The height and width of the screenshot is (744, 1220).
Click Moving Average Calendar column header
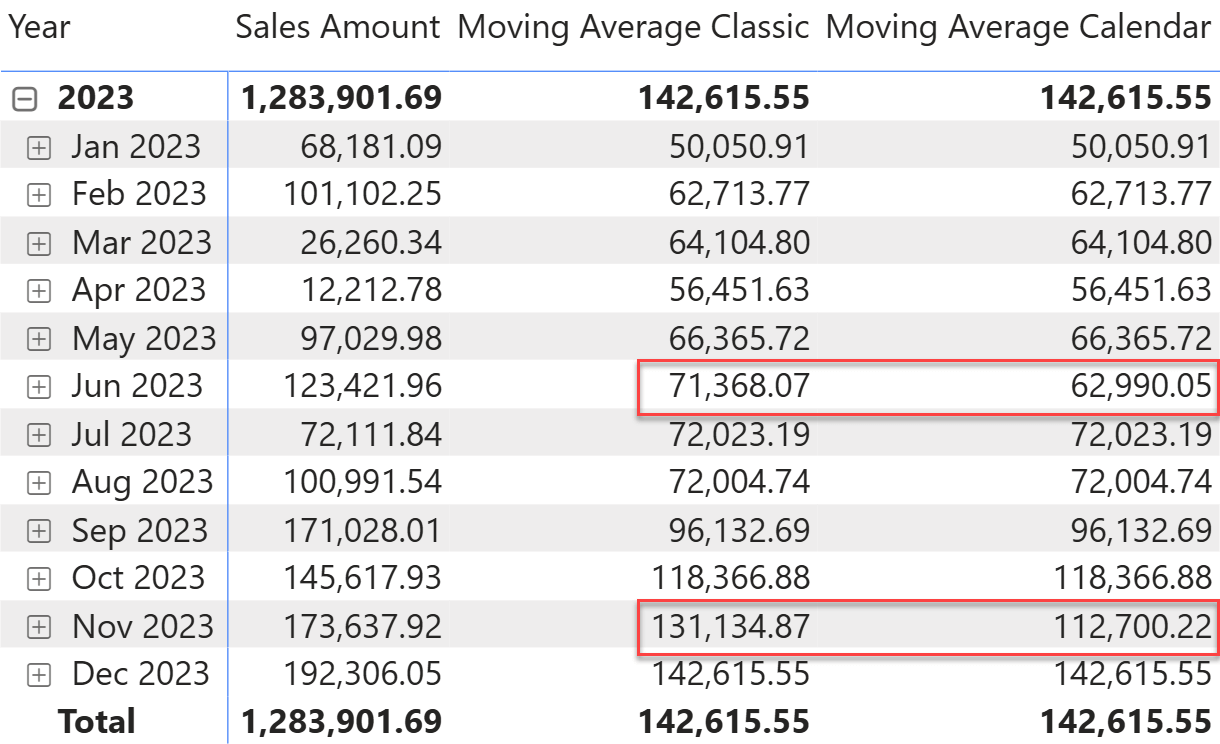(x=1018, y=27)
